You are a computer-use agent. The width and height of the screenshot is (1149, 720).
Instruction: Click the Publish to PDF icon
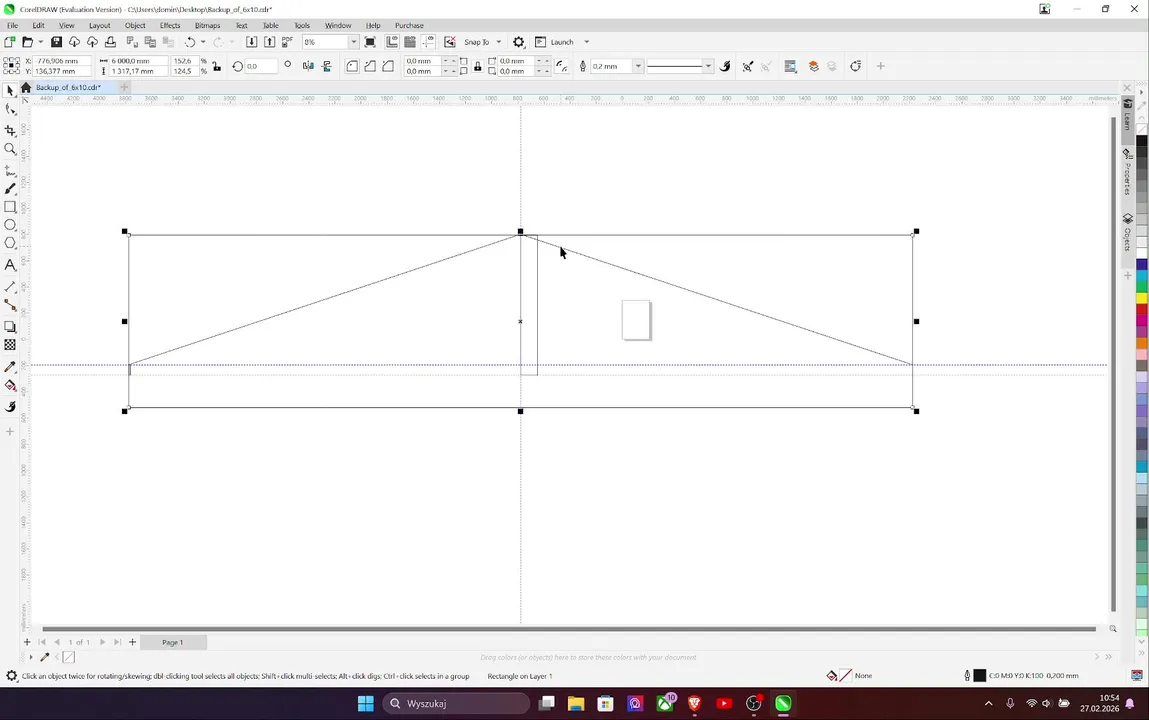[287, 42]
